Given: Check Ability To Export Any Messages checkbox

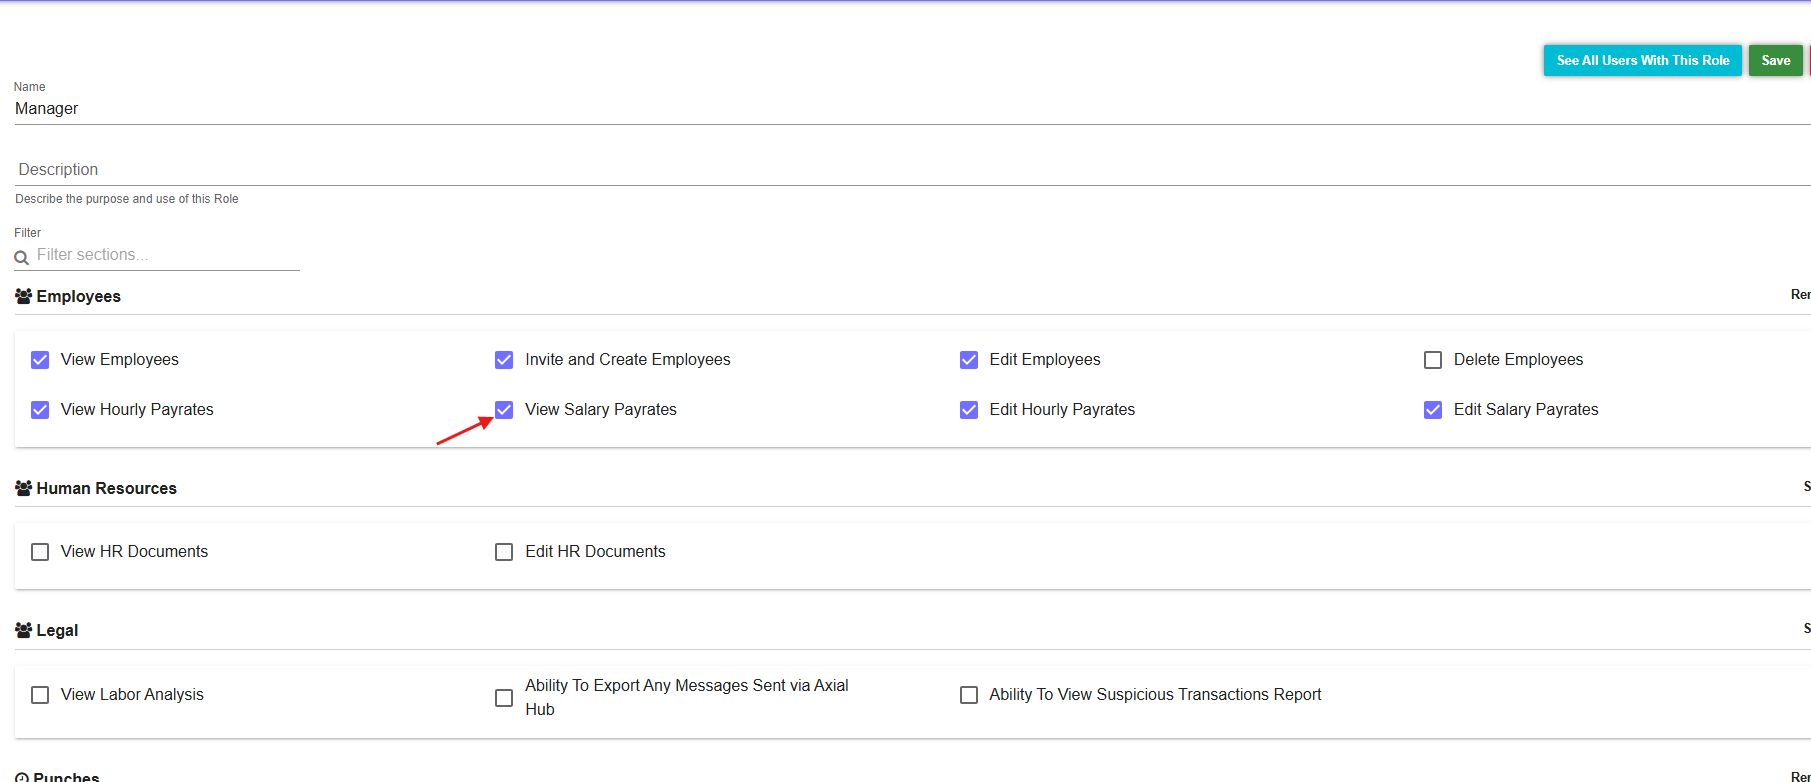Looking at the screenshot, I should (504, 698).
